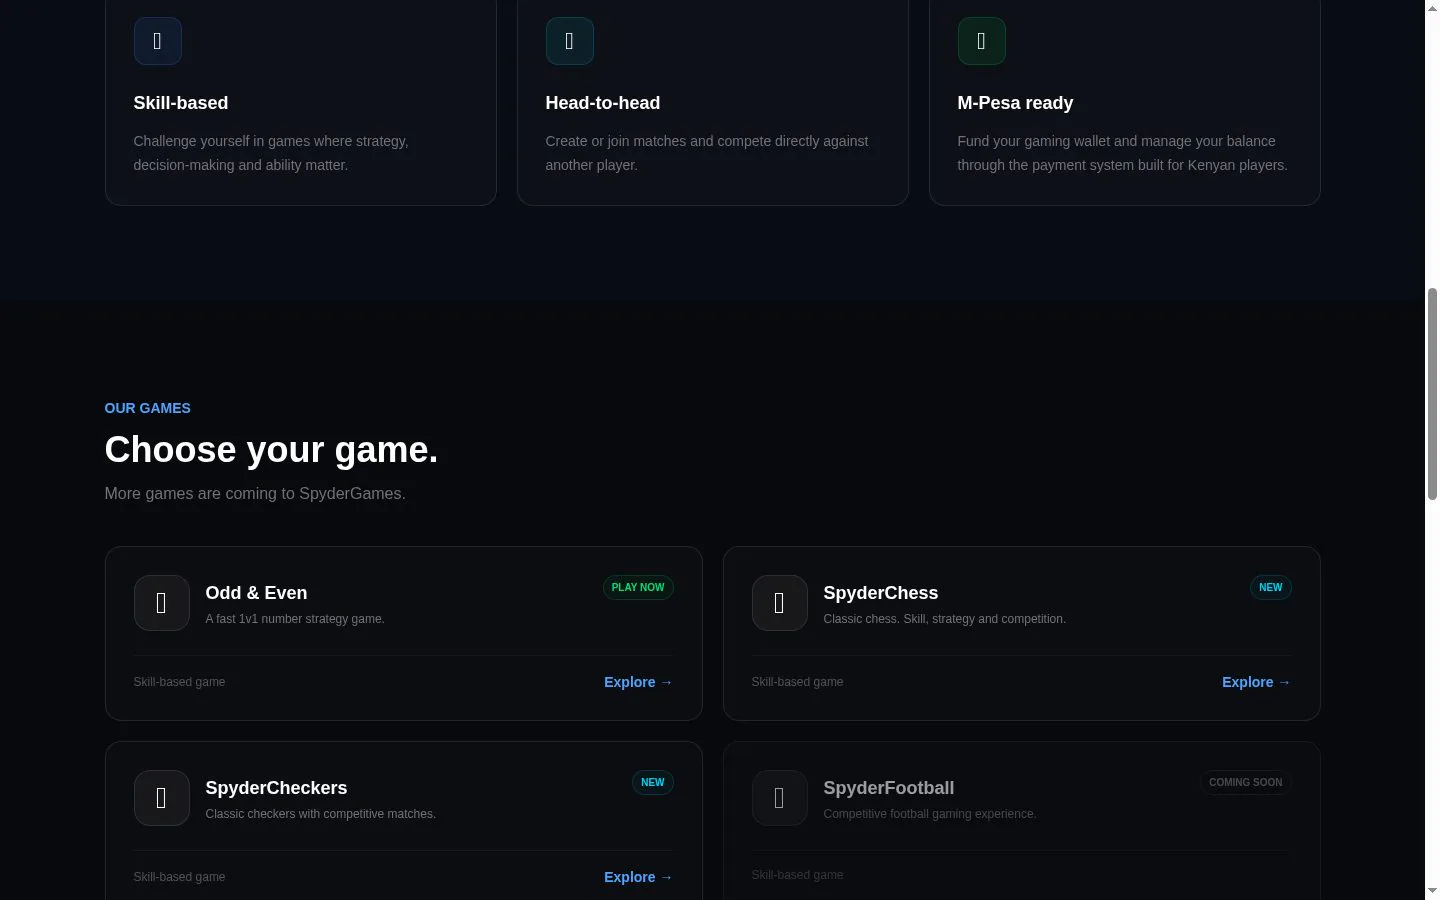
Task: Click the OUR GAMES label
Action: (x=147, y=408)
